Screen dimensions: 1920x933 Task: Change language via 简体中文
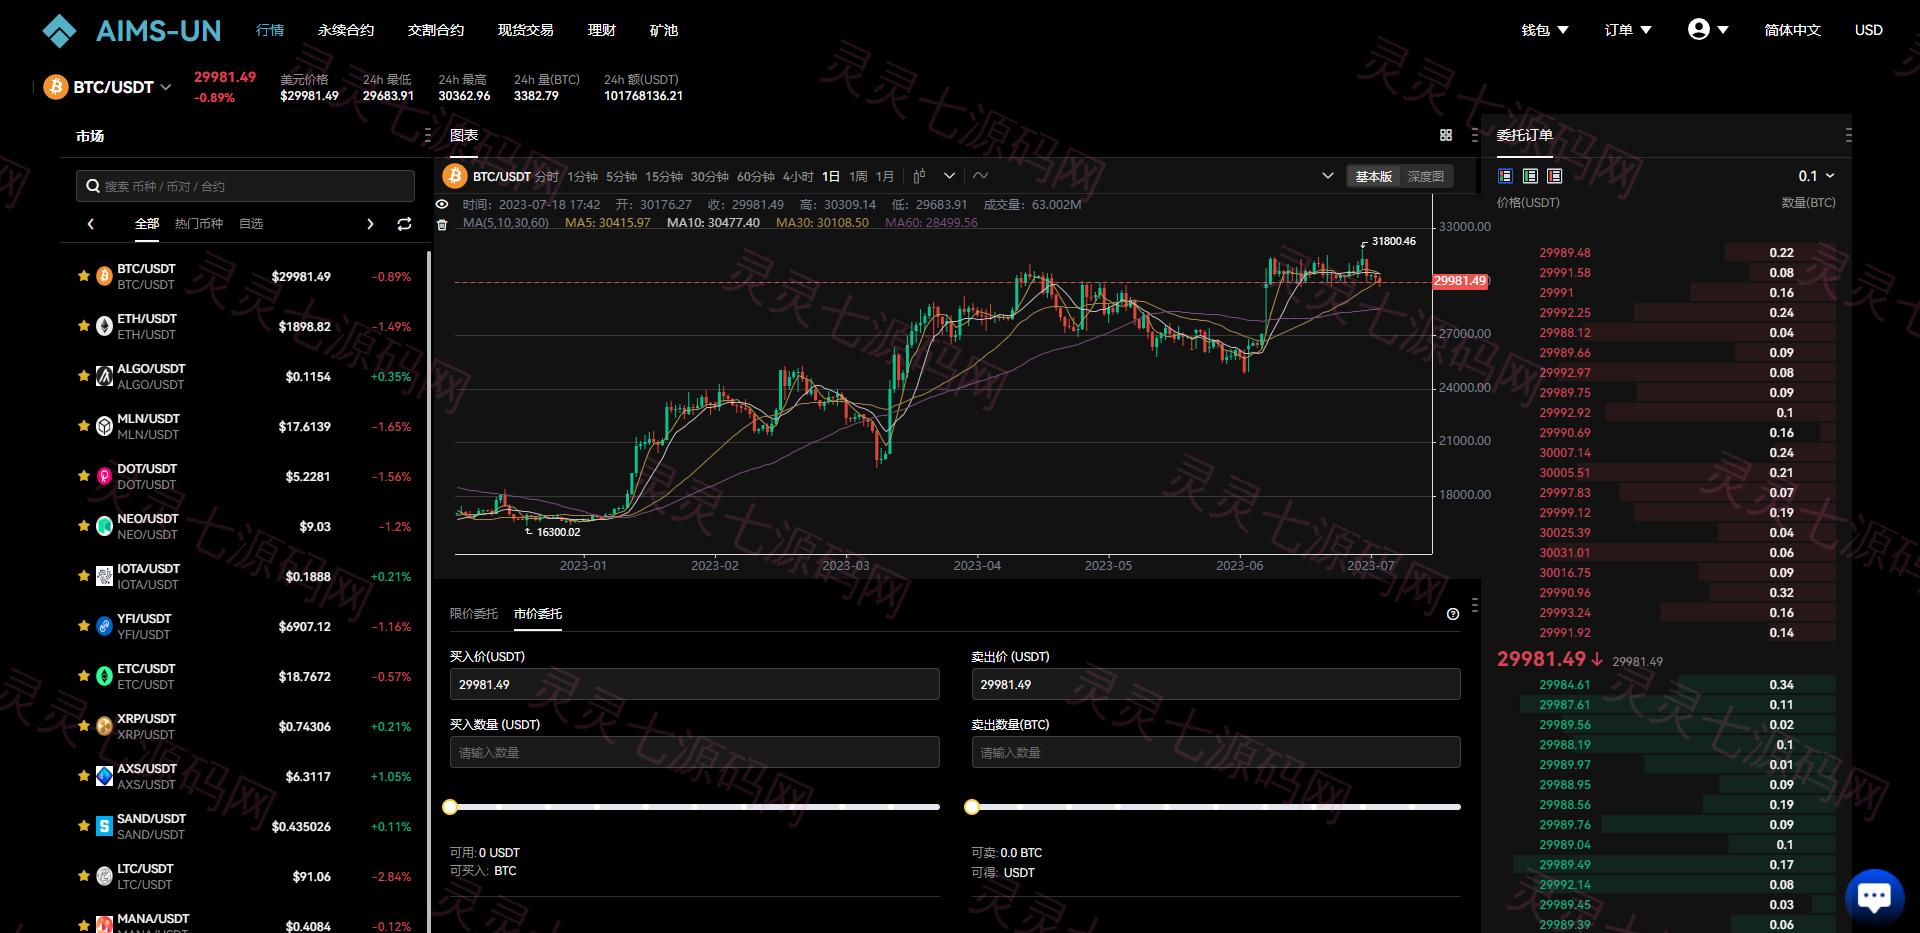point(1793,30)
